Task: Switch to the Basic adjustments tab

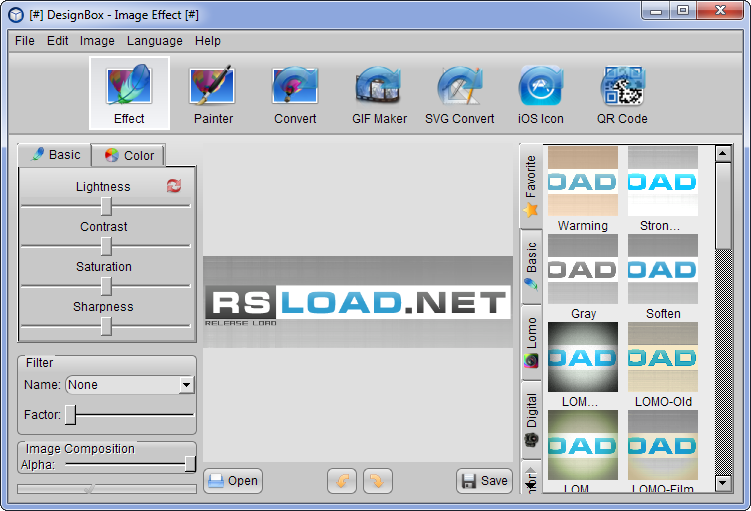Action: [x=55, y=155]
